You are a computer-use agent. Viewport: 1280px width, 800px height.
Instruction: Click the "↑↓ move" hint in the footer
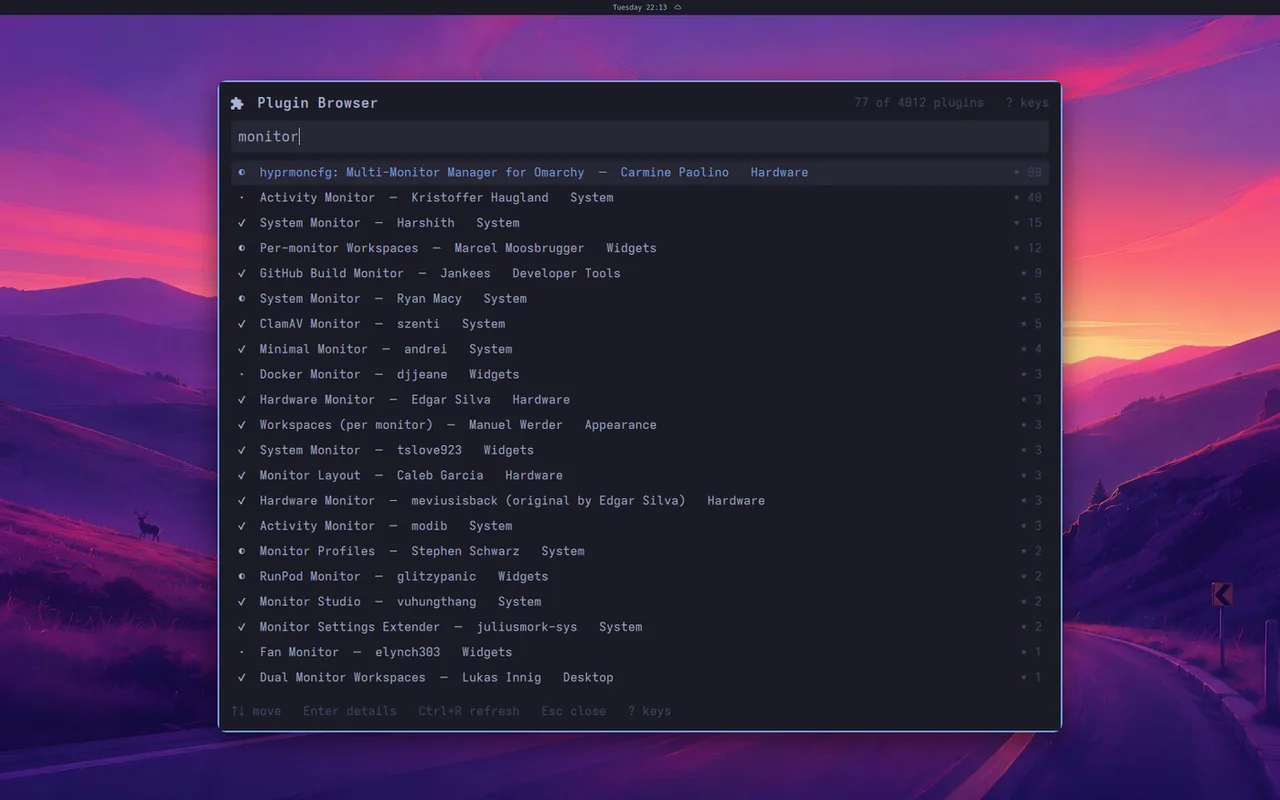(x=256, y=711)
